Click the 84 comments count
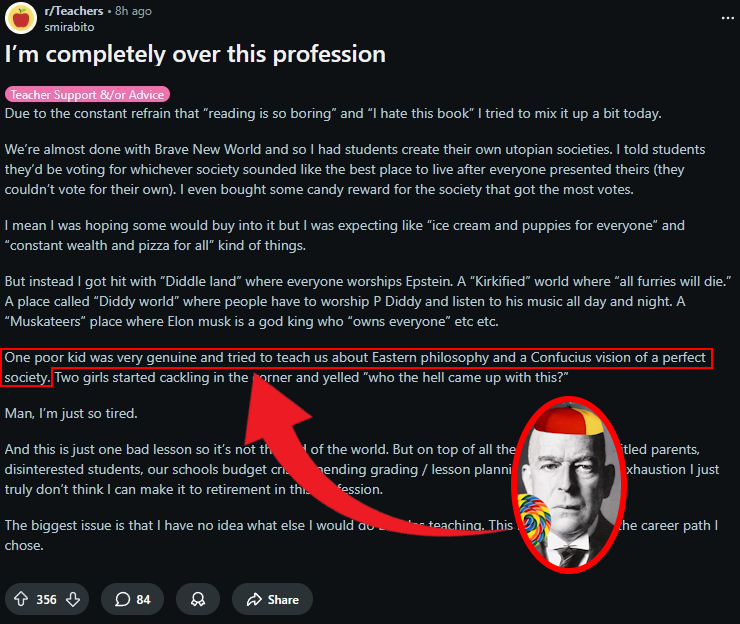The width and height of the screenshot is (740, 624). click(x=143, y=599)
